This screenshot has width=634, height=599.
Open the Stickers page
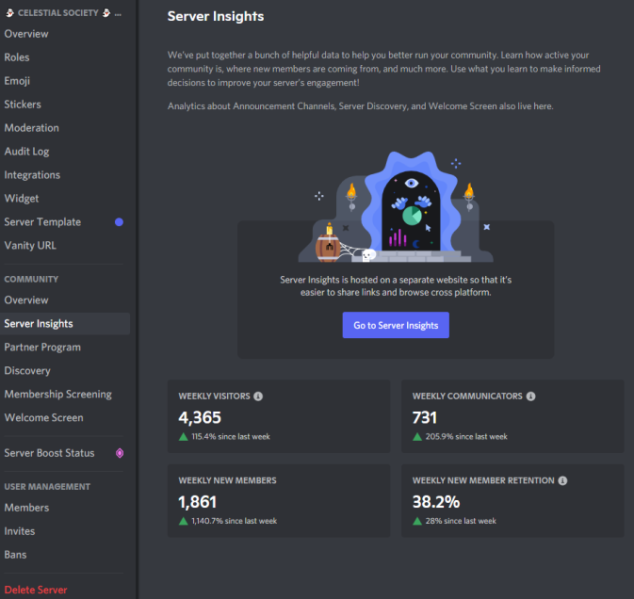point(23,104)
